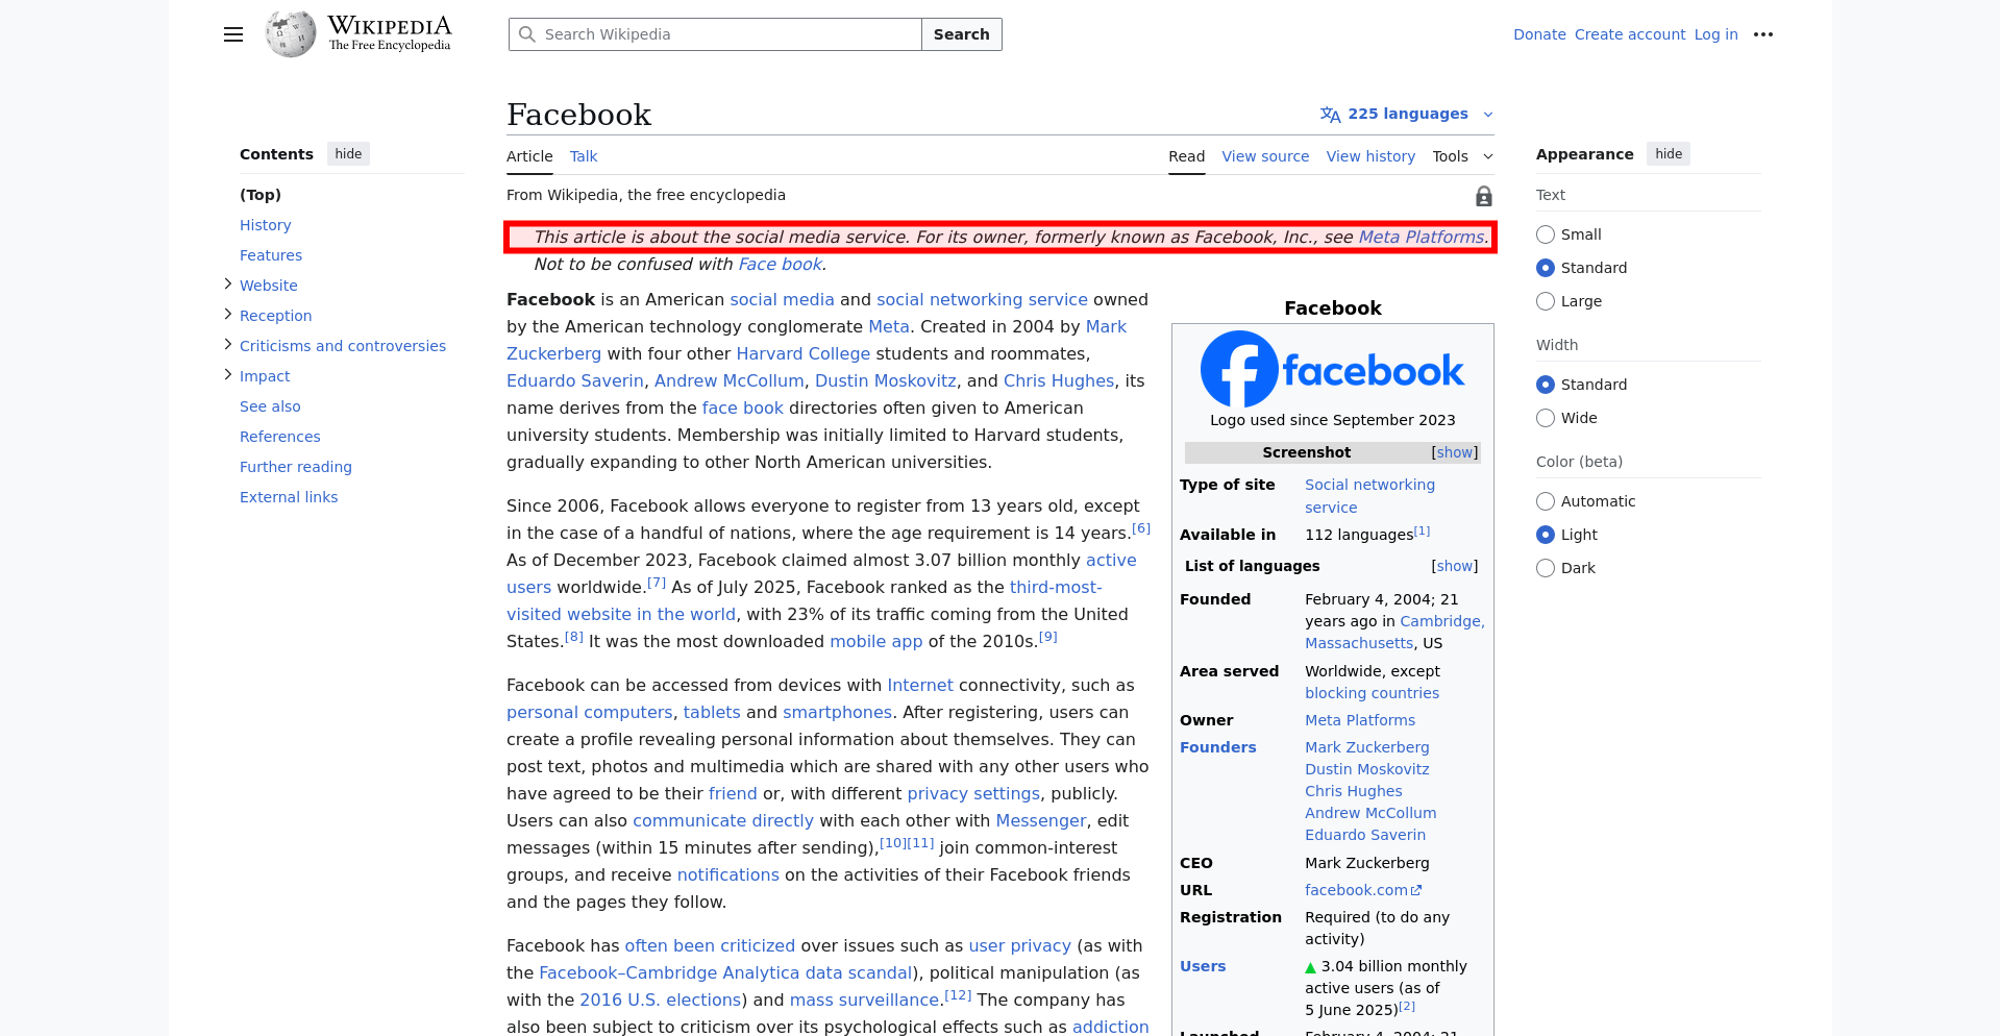Open the View history tab
Image resolution: width=2000 pixels, height=1036 pixels.
1370,156
